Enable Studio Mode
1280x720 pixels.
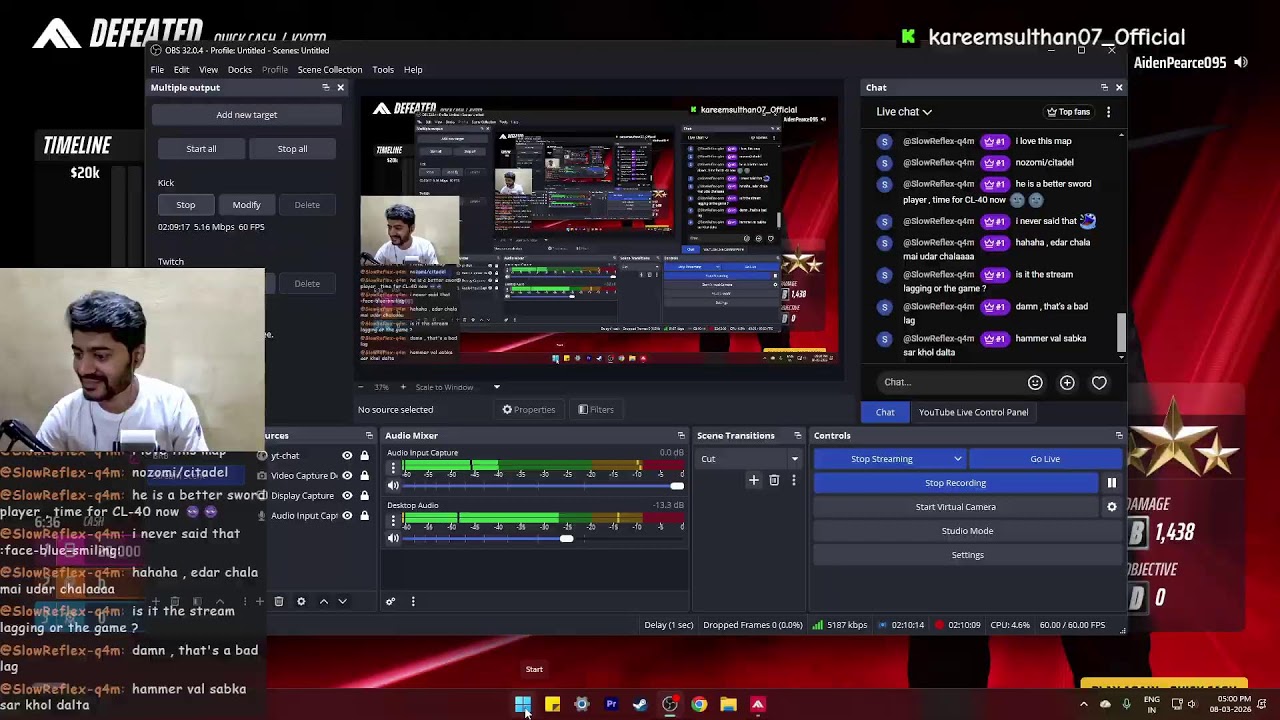coord(968,531)
